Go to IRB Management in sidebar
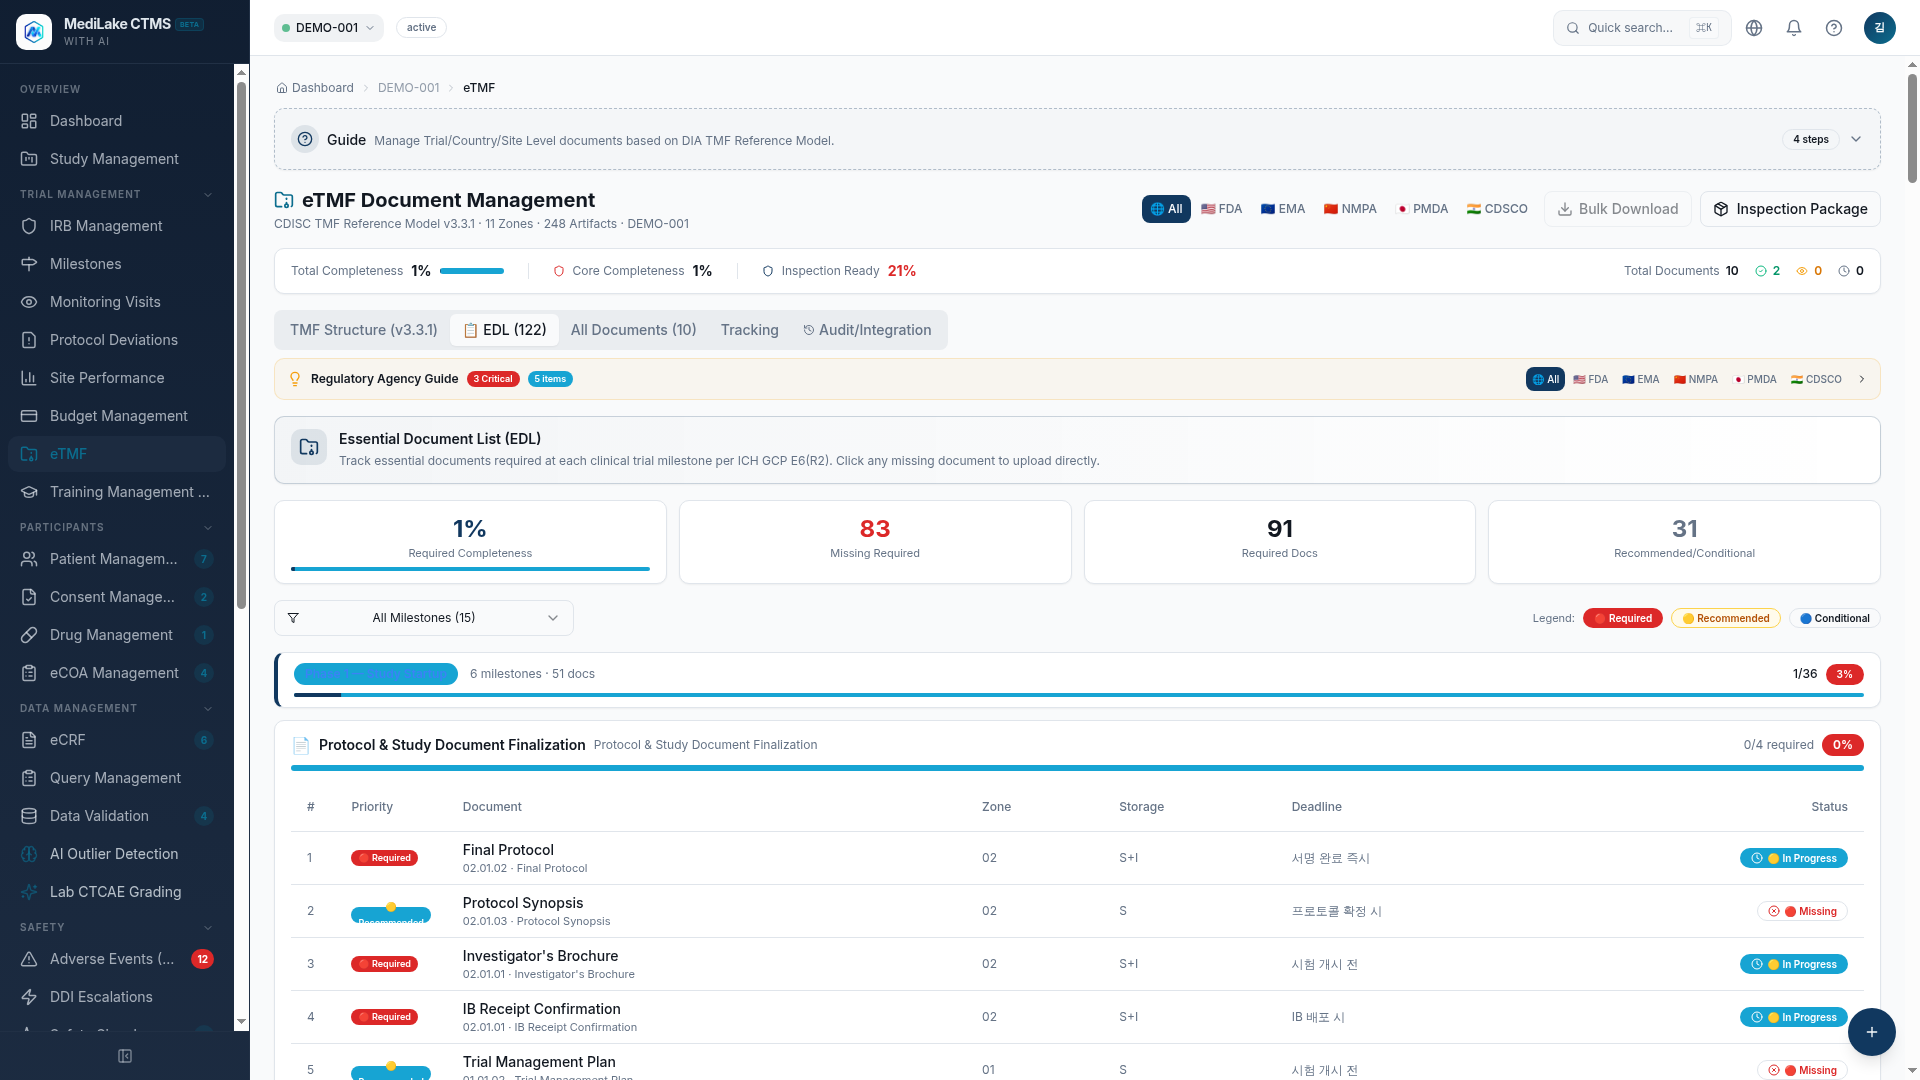The width and height of the screenshot is (1920, 1080). [x=117, y=226]
